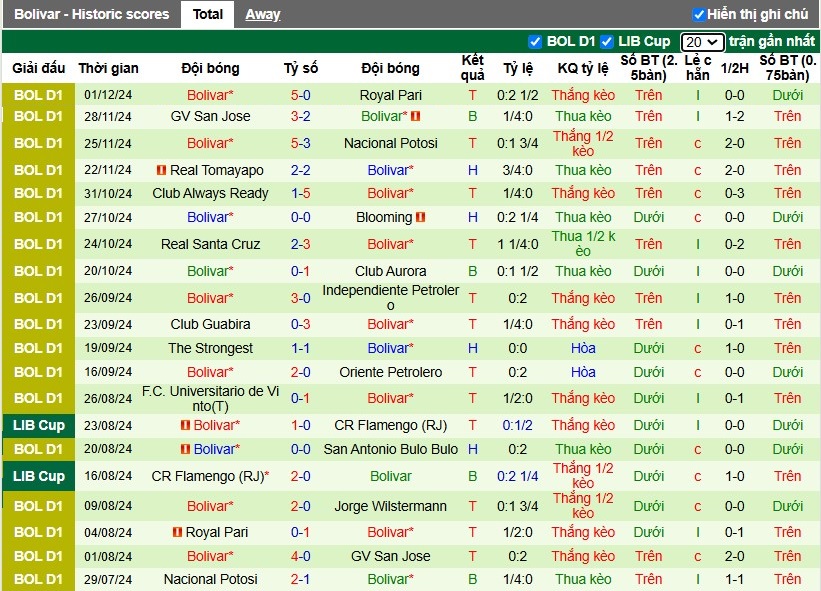This screenshot has height=591, width=821.
Task: Click red card icon beside Bolivar on 20/08/24
Action: tap(185, 449)
